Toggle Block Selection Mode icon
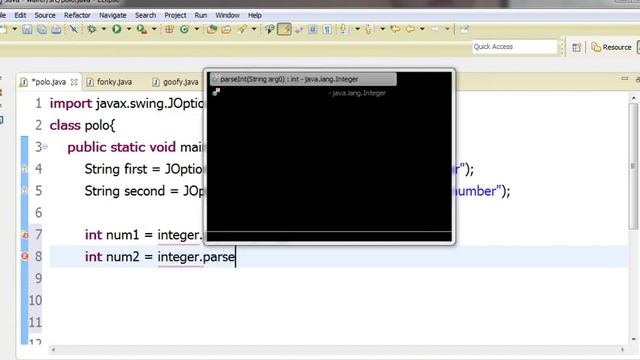640x360 pixels. (313, 29)
